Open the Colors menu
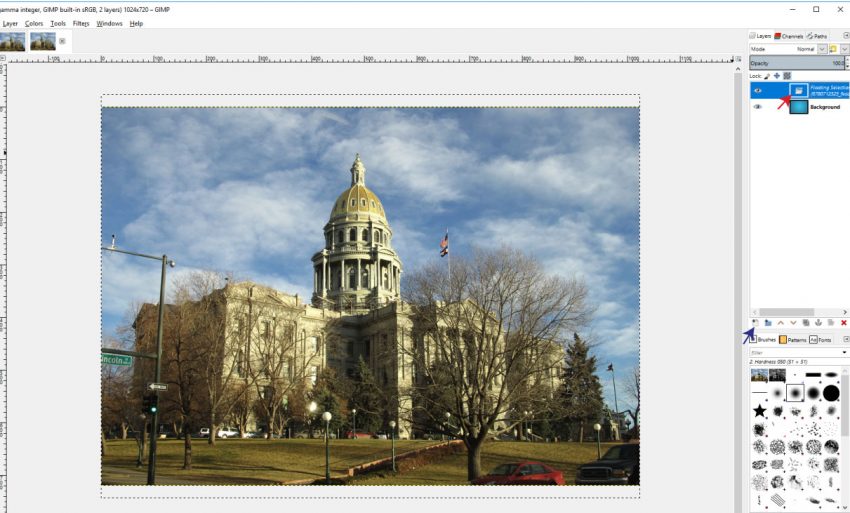850x513 pixels. (x=34, y=23)
